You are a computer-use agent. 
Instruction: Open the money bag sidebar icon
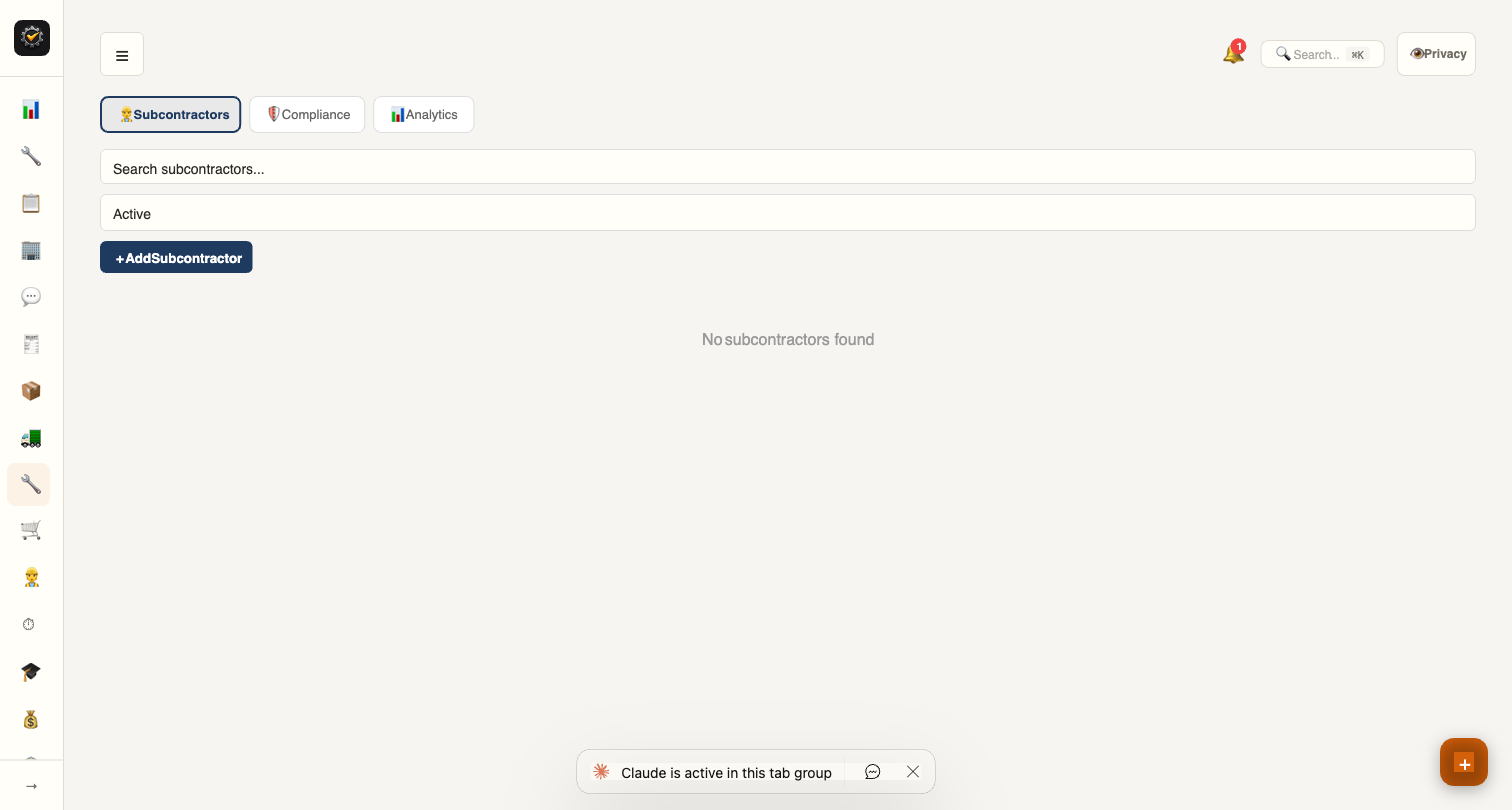click(31, 719)
